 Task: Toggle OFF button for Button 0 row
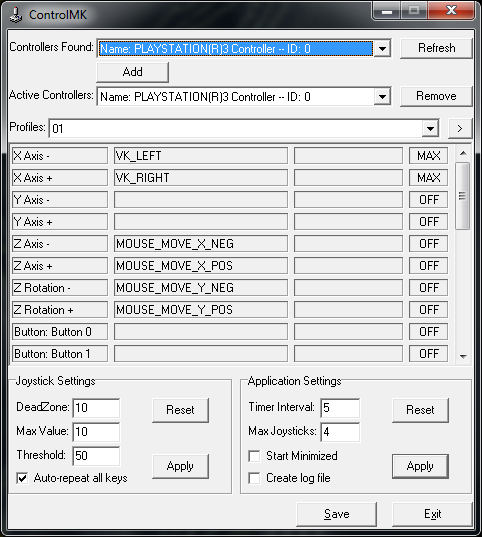pos(428,332)
